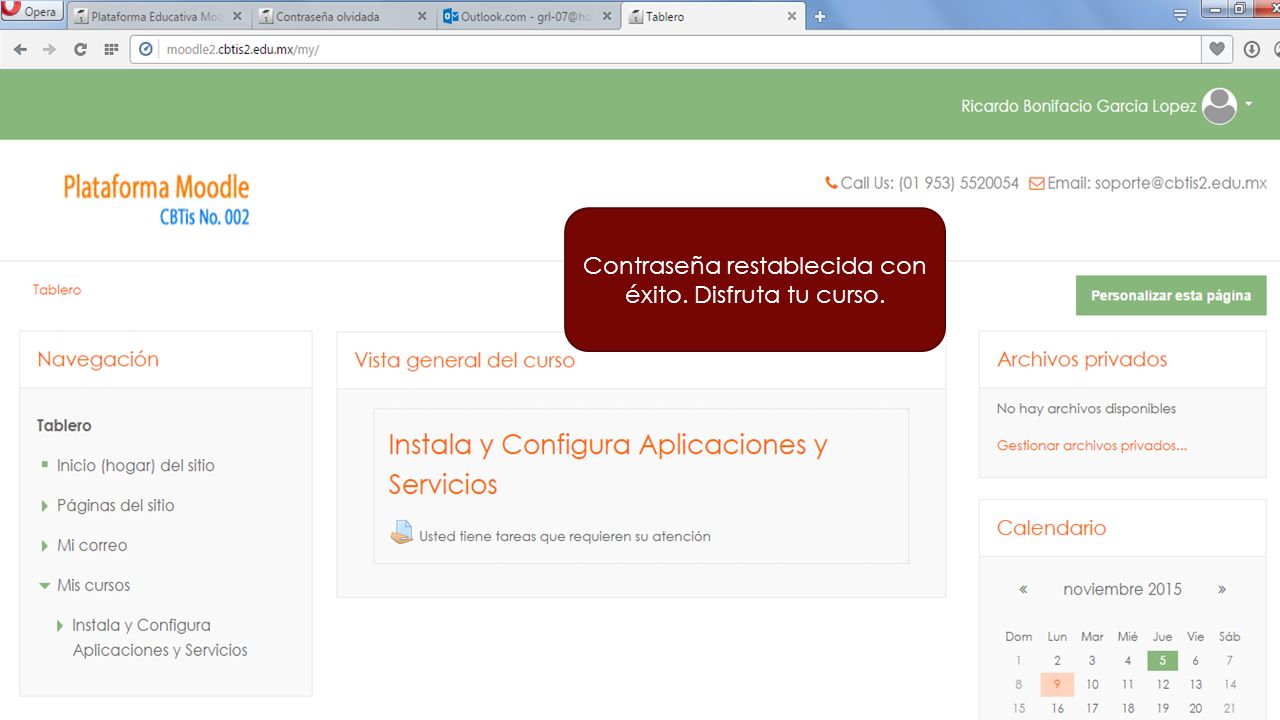Go to previous month in calendar
1280x720 pixels.
[1023, 589]
